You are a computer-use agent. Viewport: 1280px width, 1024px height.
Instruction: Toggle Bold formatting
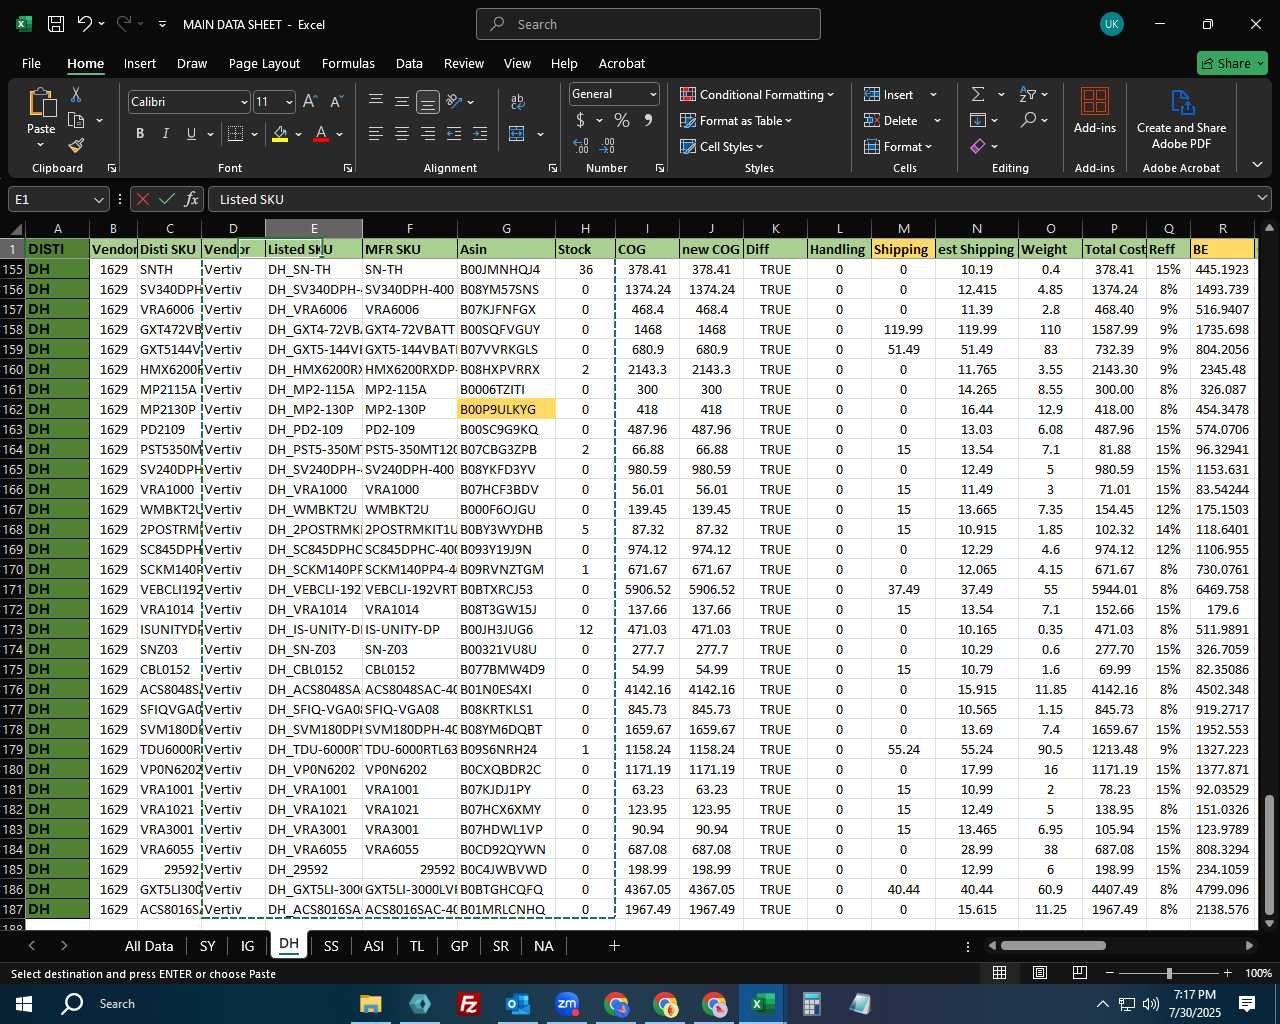click(140, 134)
